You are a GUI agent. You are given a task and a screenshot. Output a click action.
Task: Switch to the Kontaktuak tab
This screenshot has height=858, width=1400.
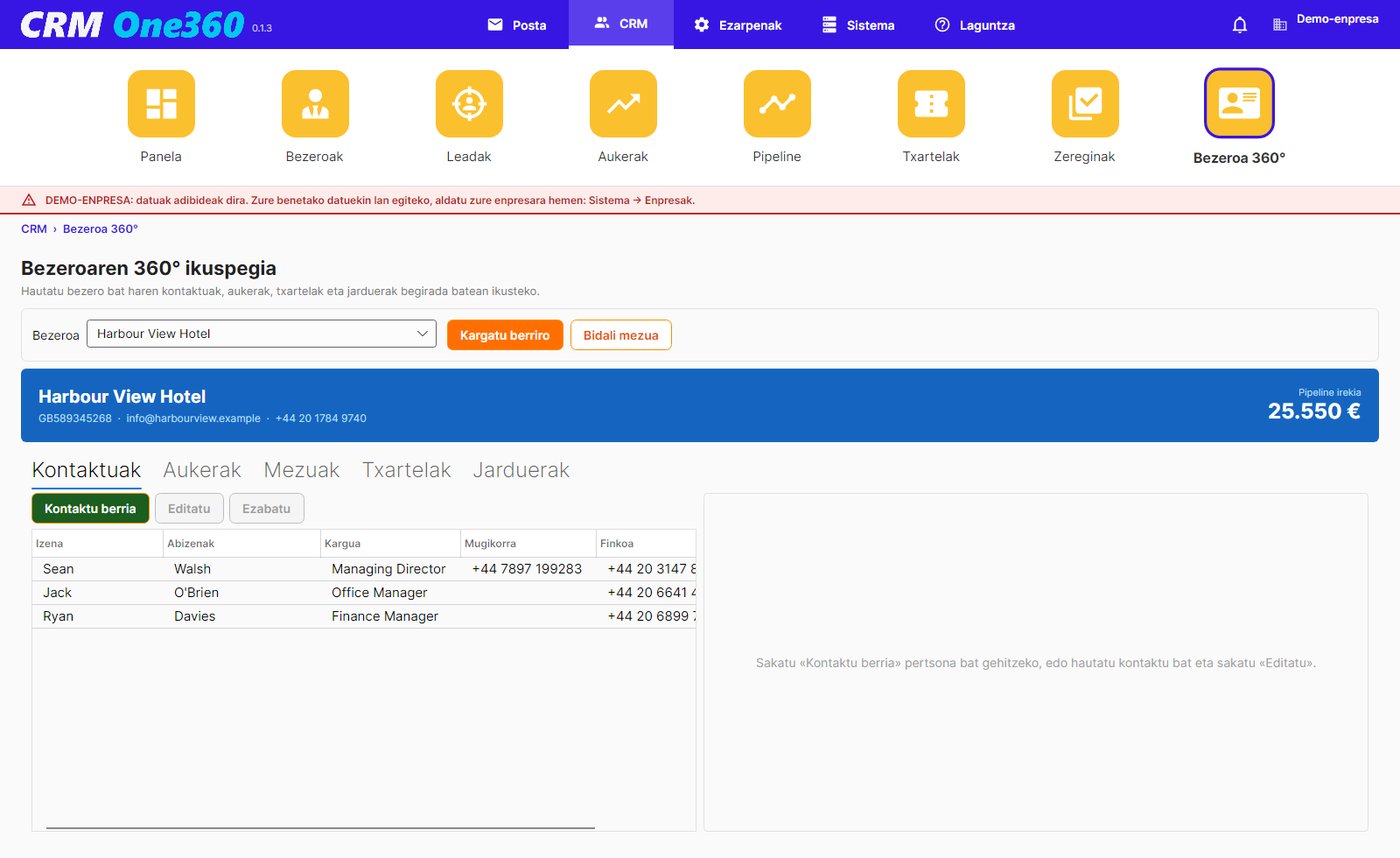pyautogui.click(x=86, y=470)
